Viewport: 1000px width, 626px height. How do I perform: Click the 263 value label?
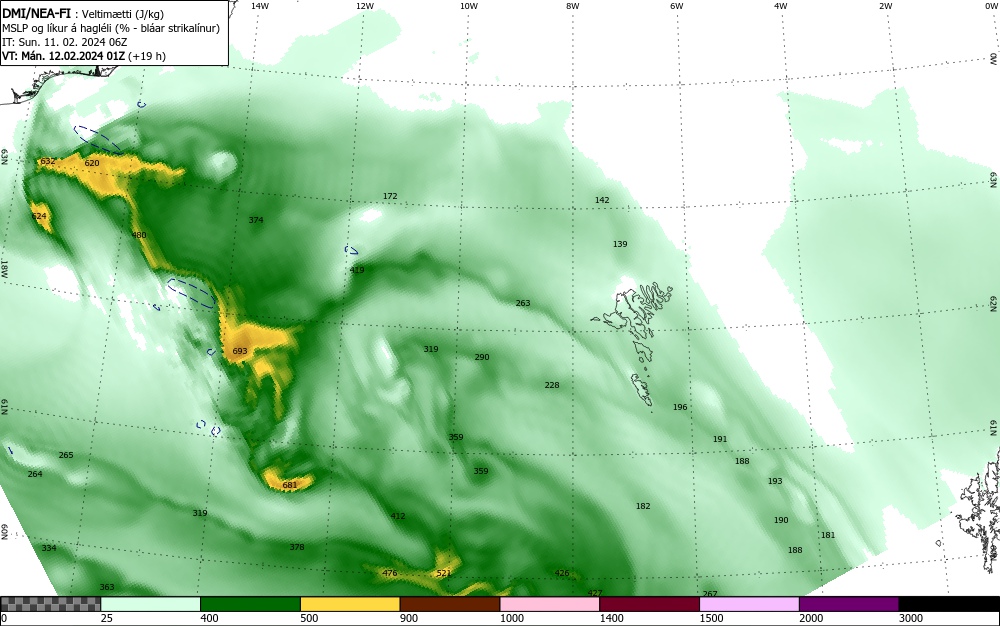[x=523, y=303]
